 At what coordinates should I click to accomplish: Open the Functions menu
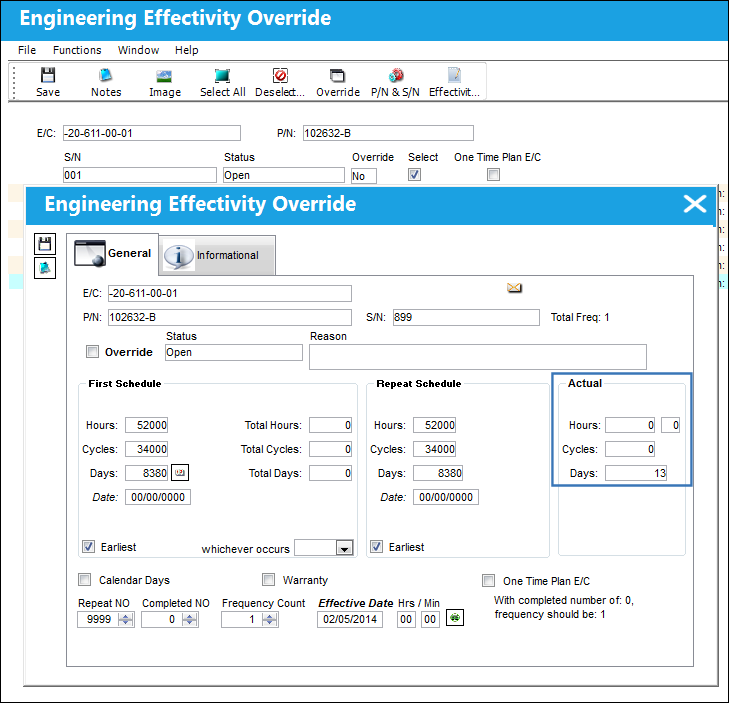point(77,50)
